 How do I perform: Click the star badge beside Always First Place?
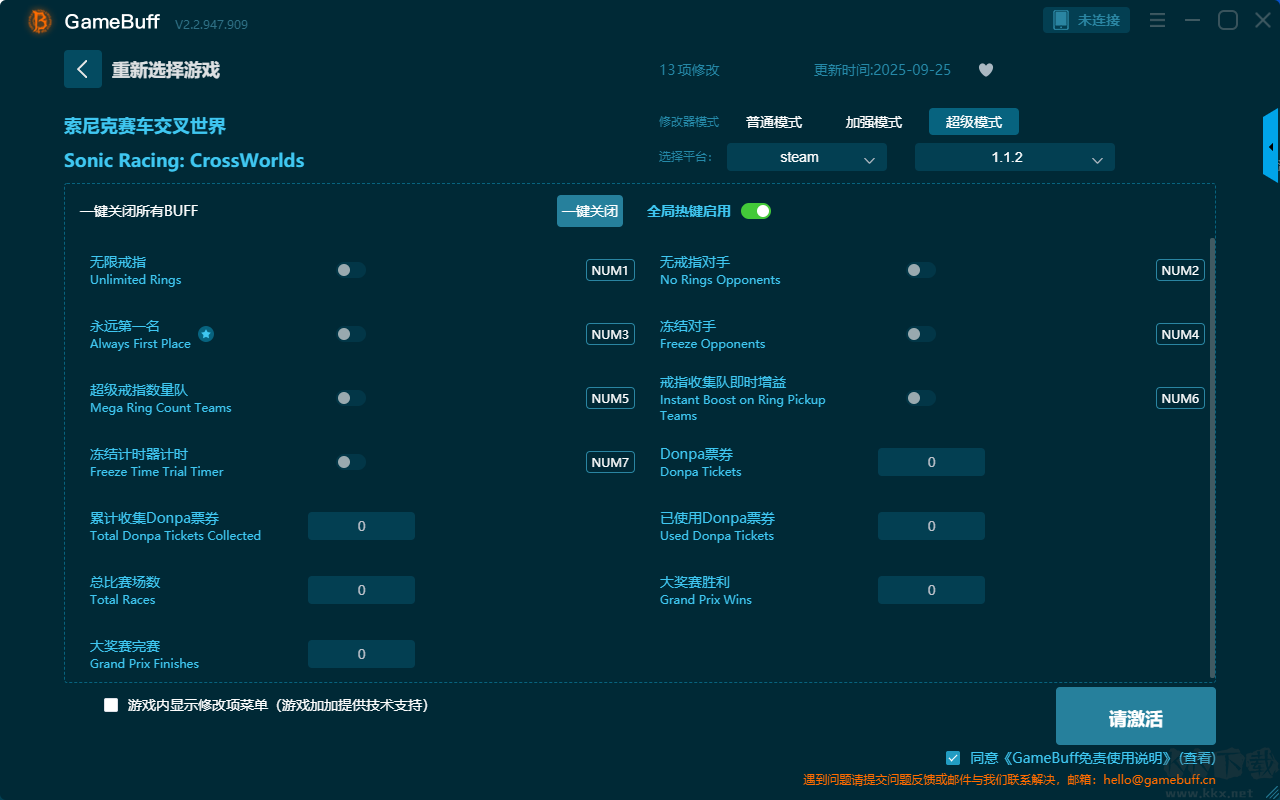[x=206, y=334]
